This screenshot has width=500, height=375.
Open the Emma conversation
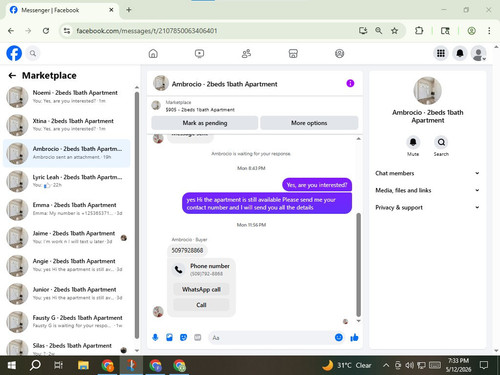(67, 209)
